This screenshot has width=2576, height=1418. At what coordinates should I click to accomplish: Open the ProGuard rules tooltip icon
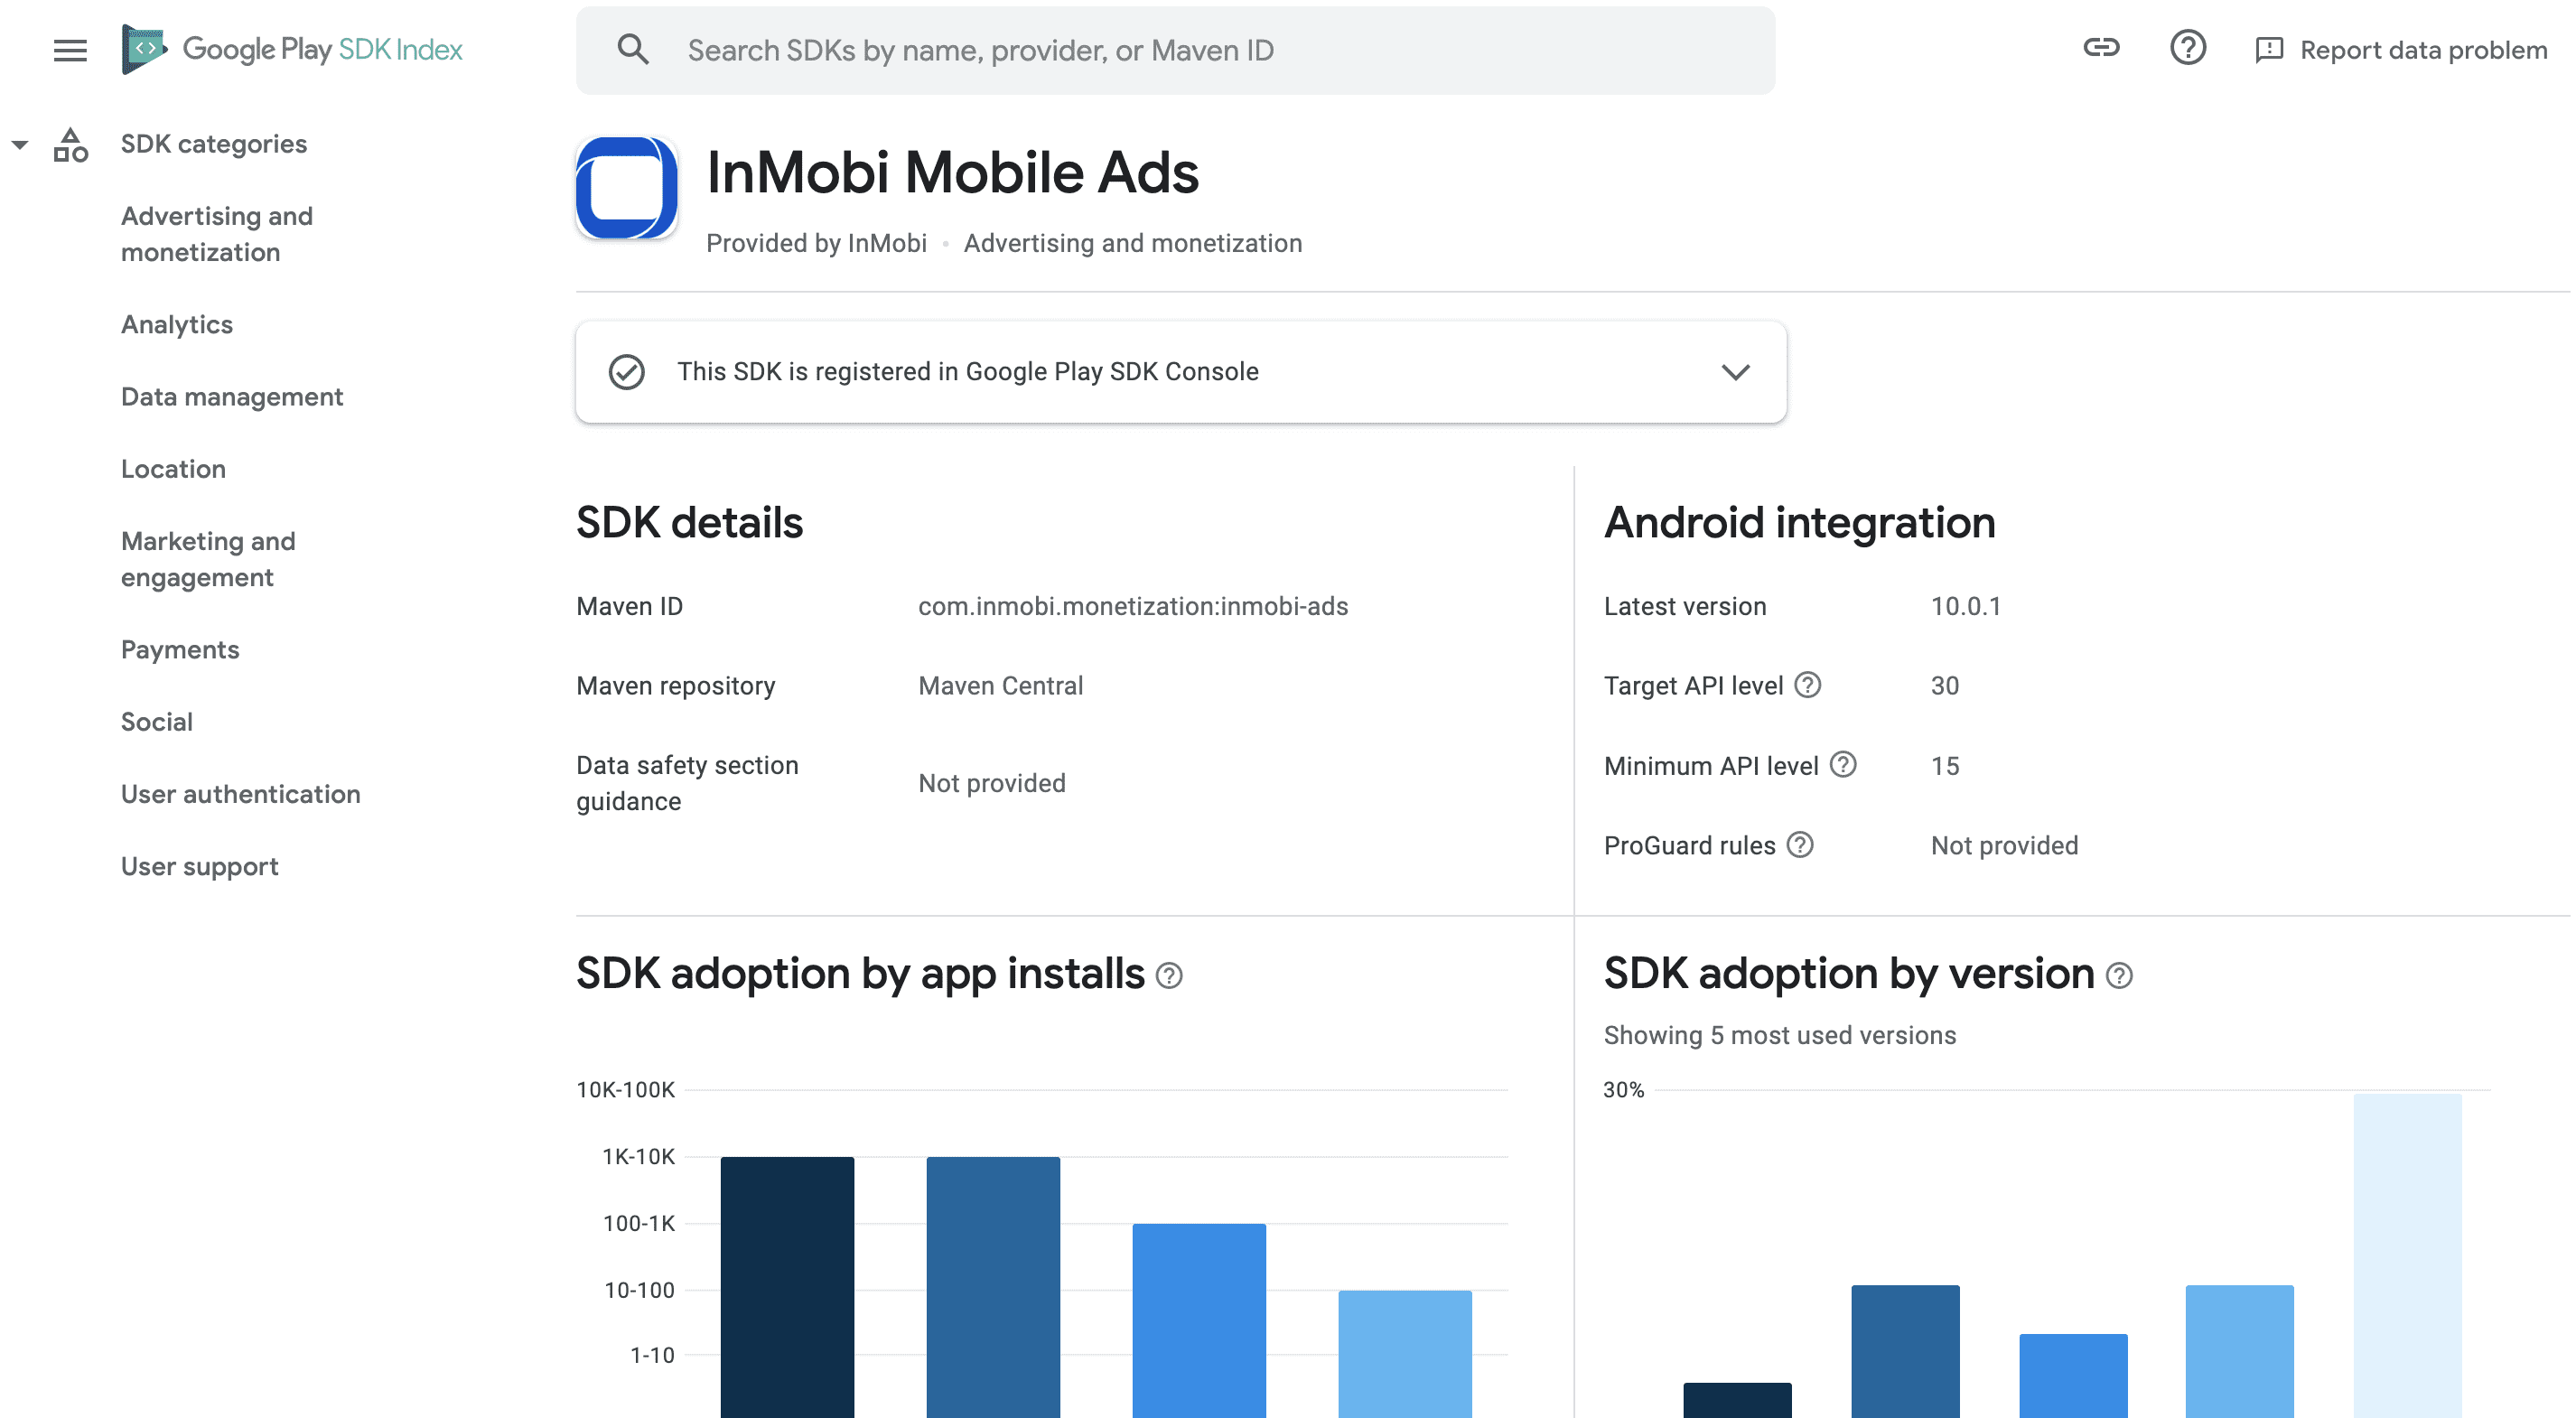pos(1801,845)
